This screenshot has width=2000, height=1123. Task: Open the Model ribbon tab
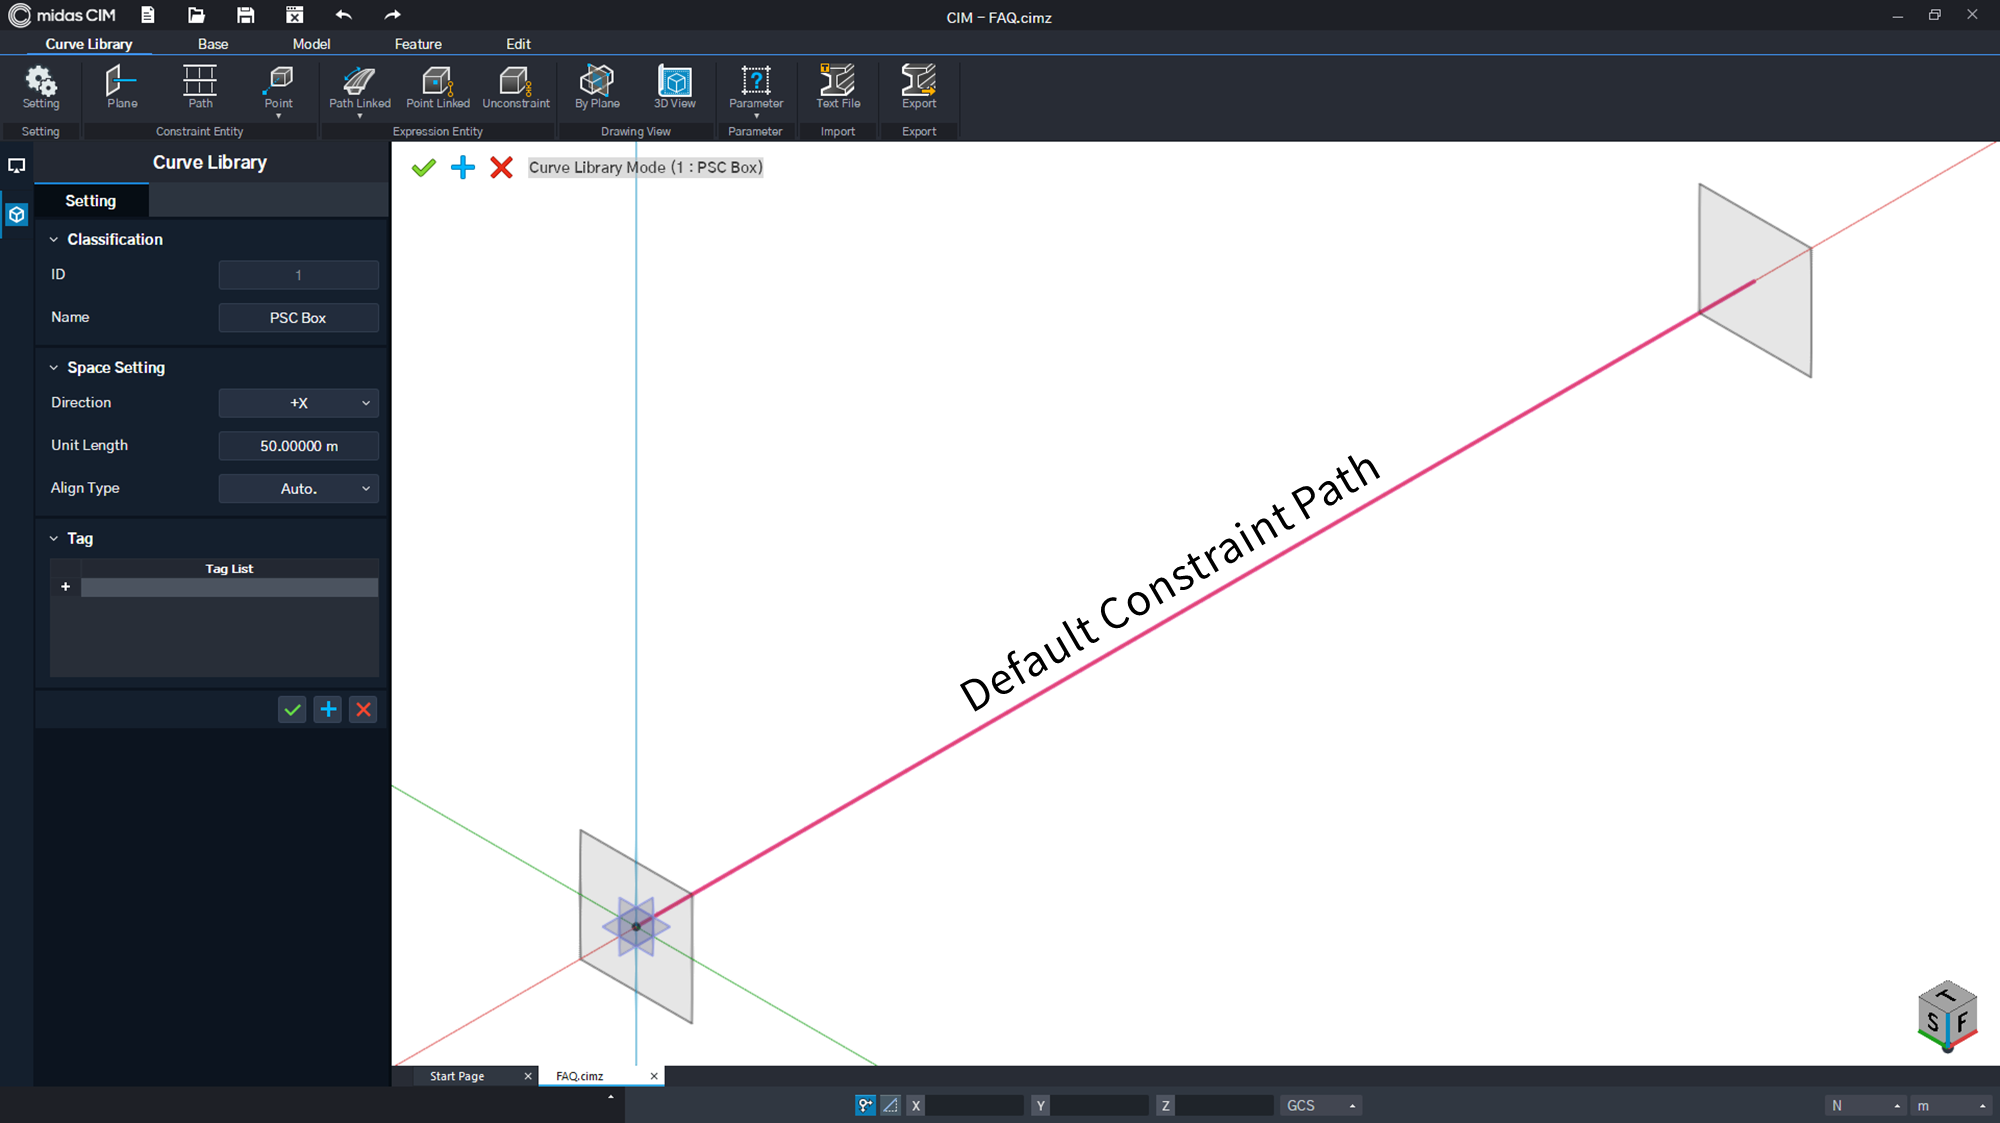(x=311, y=44)
